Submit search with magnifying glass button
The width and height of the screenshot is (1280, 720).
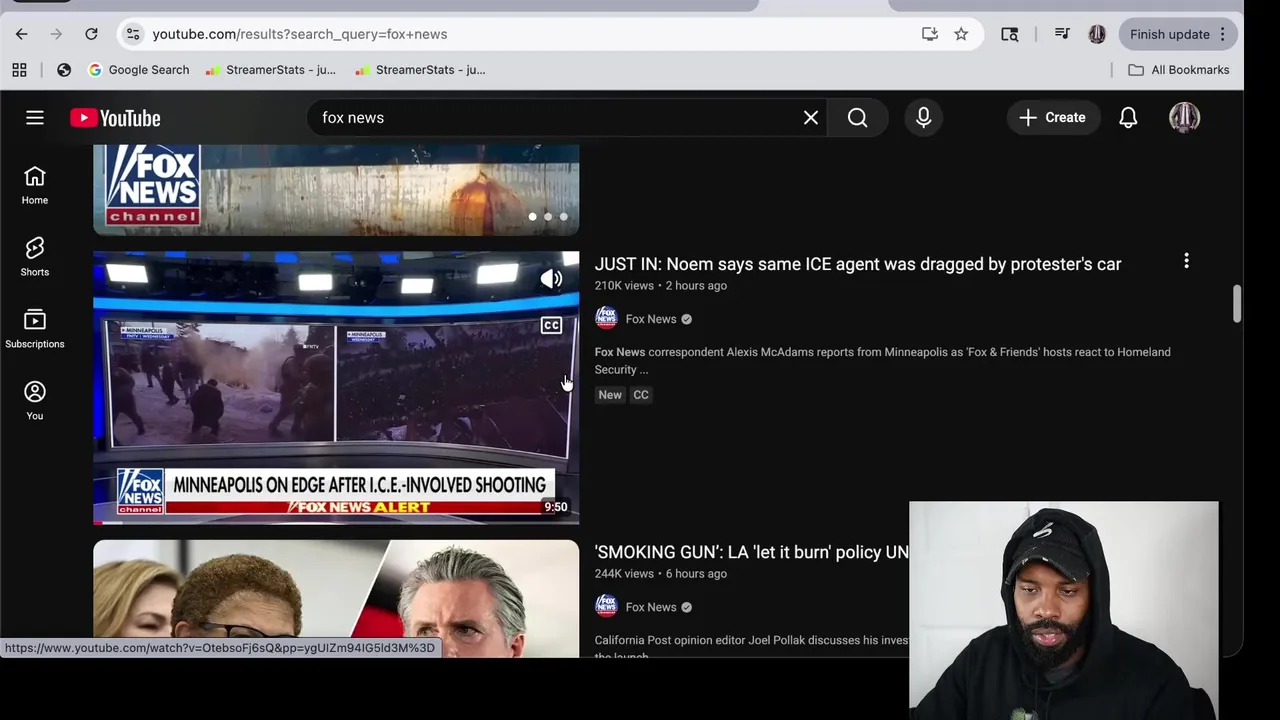coord(858,118)
